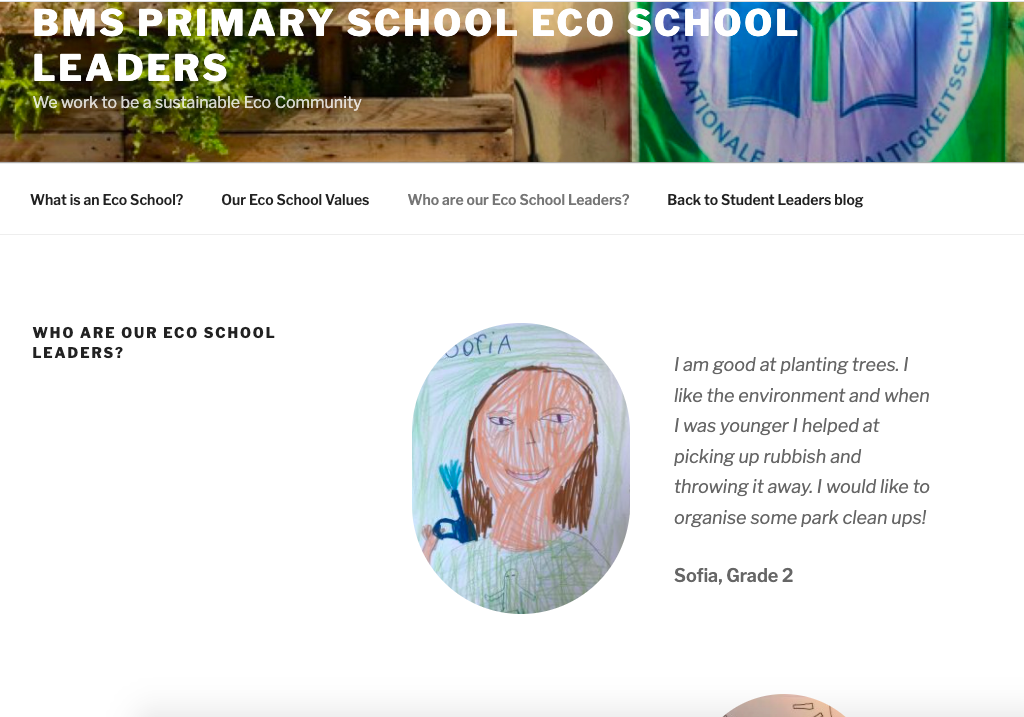
Task: Click the sidebar heading 'Who are our Eco School Leaders?'
Action: tap(154, 342)
